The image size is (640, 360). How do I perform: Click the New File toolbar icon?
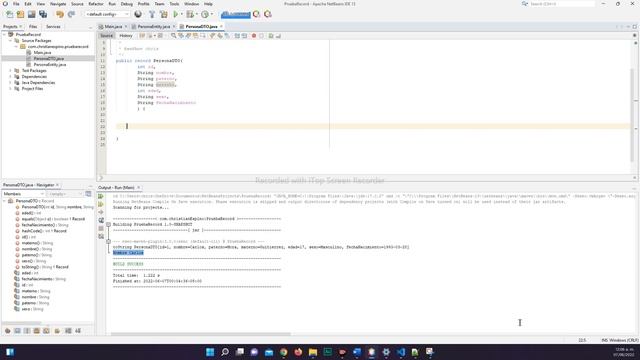coord(9,14)
